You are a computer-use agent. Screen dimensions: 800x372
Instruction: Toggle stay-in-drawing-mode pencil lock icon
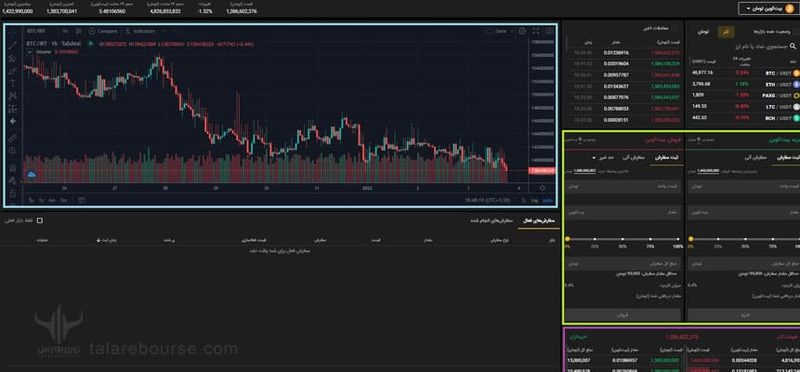[x=13, y=181]
